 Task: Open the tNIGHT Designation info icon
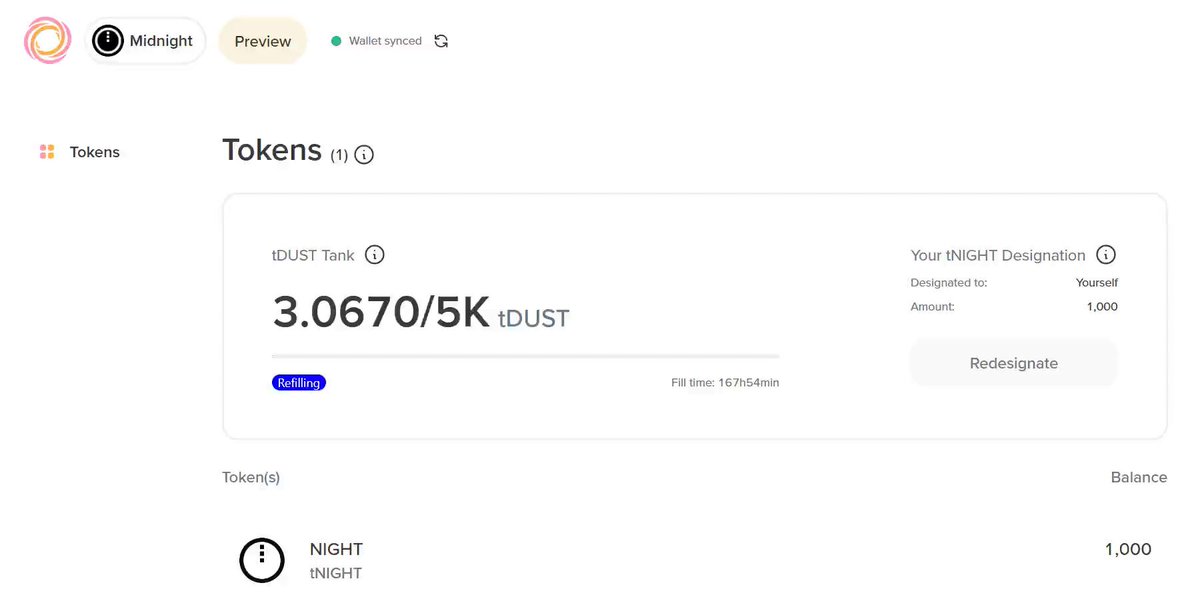click(1106, 255)
